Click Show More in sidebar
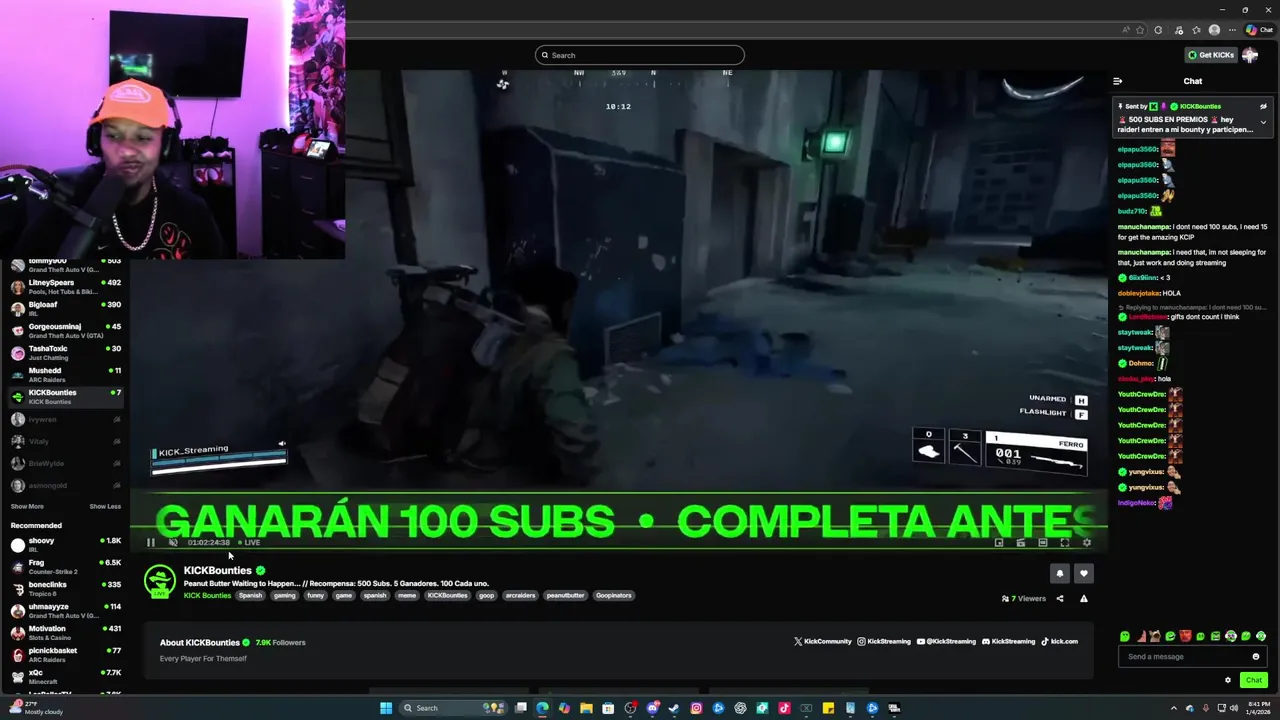 tap(27, 507)
